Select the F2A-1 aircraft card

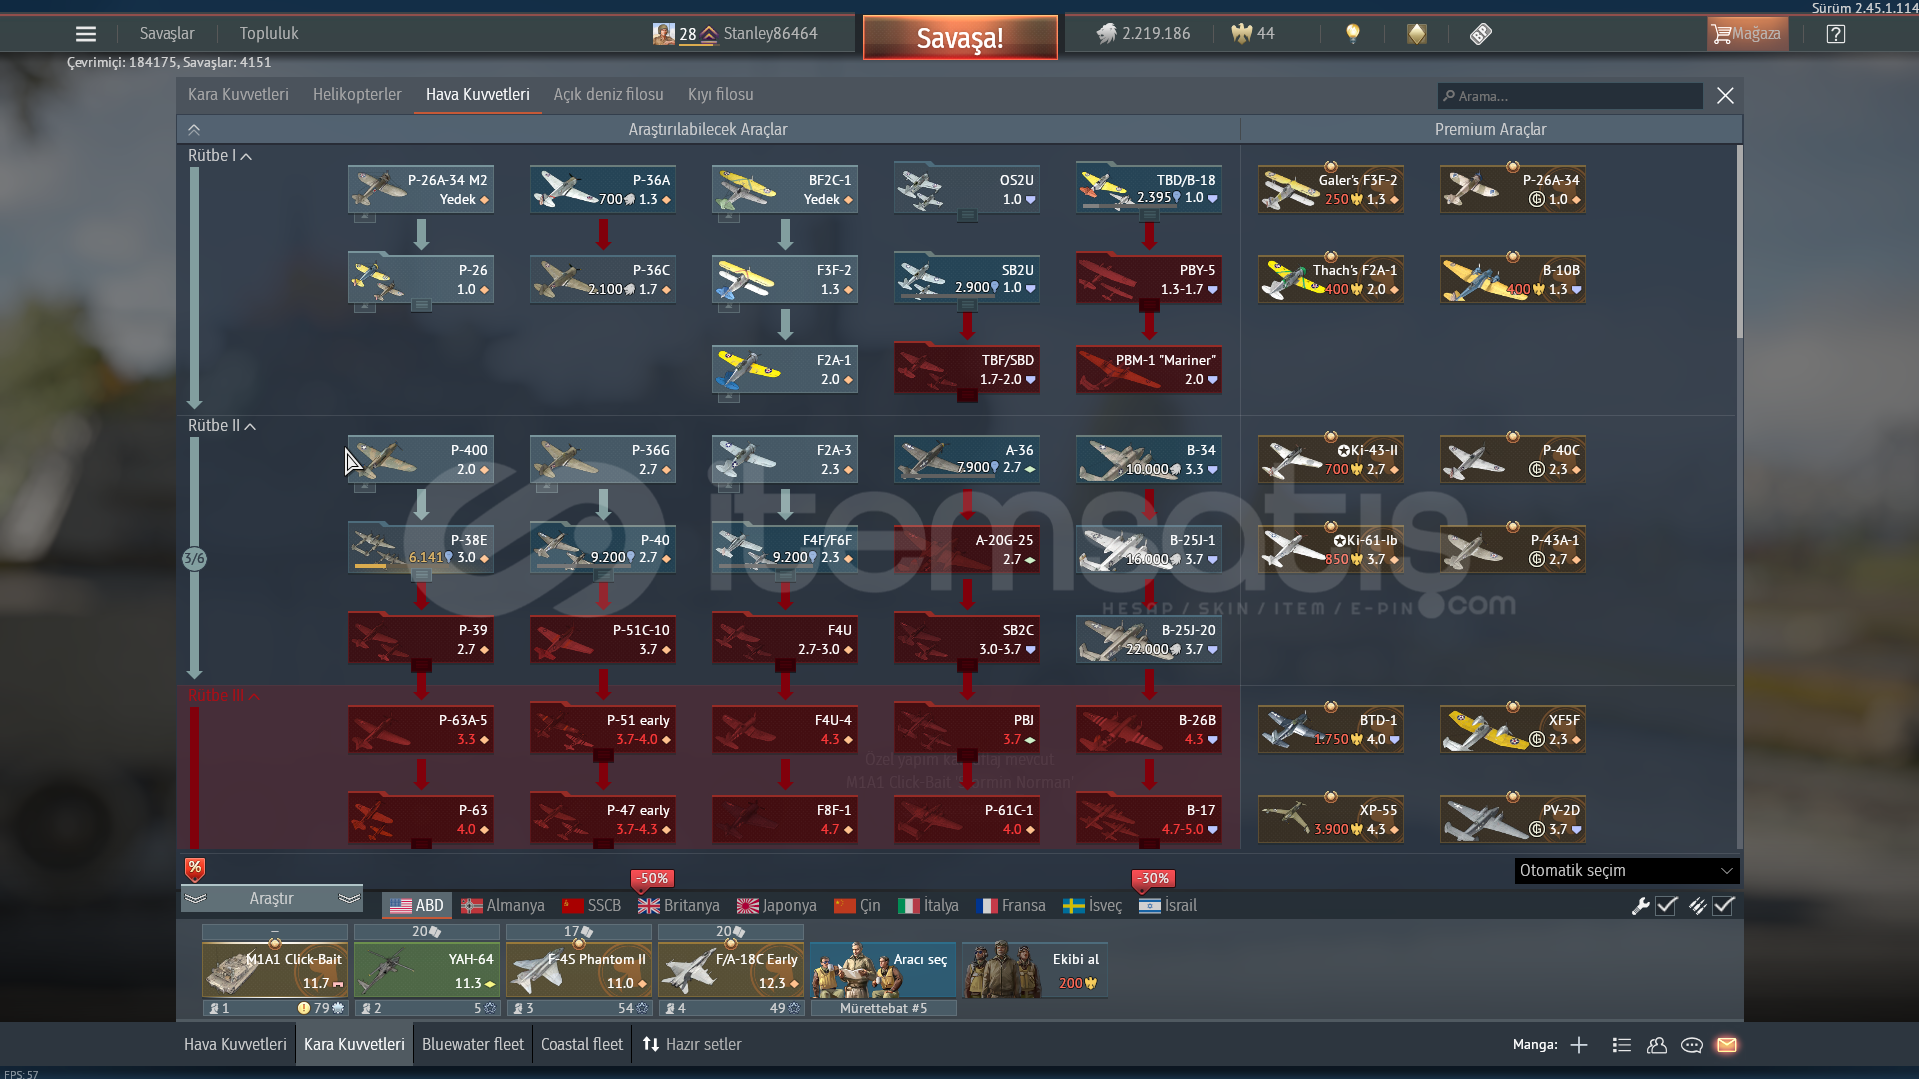tap(785, 369)
